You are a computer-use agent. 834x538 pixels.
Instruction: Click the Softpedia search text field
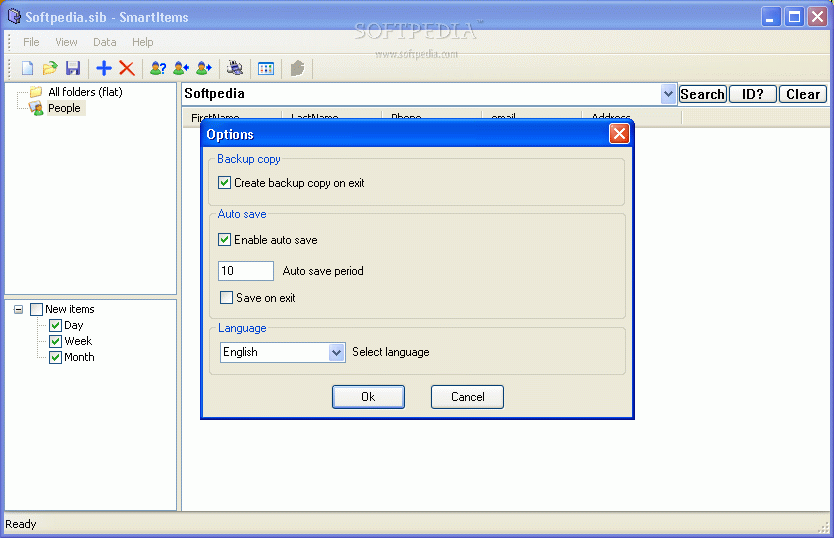pyautogui.click(x=422, y=94)
